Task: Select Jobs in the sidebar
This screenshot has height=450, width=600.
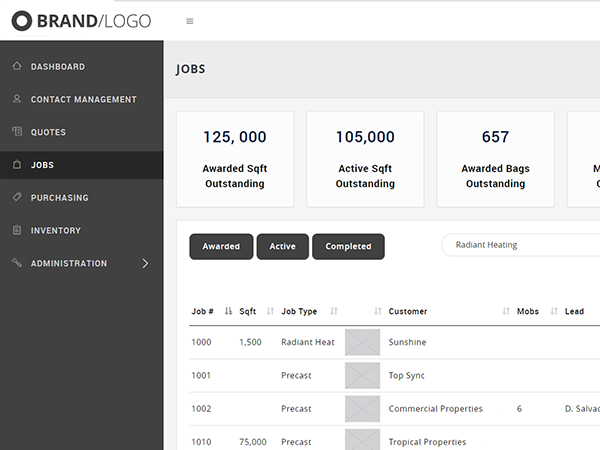Action: click(x=82, y=165)
